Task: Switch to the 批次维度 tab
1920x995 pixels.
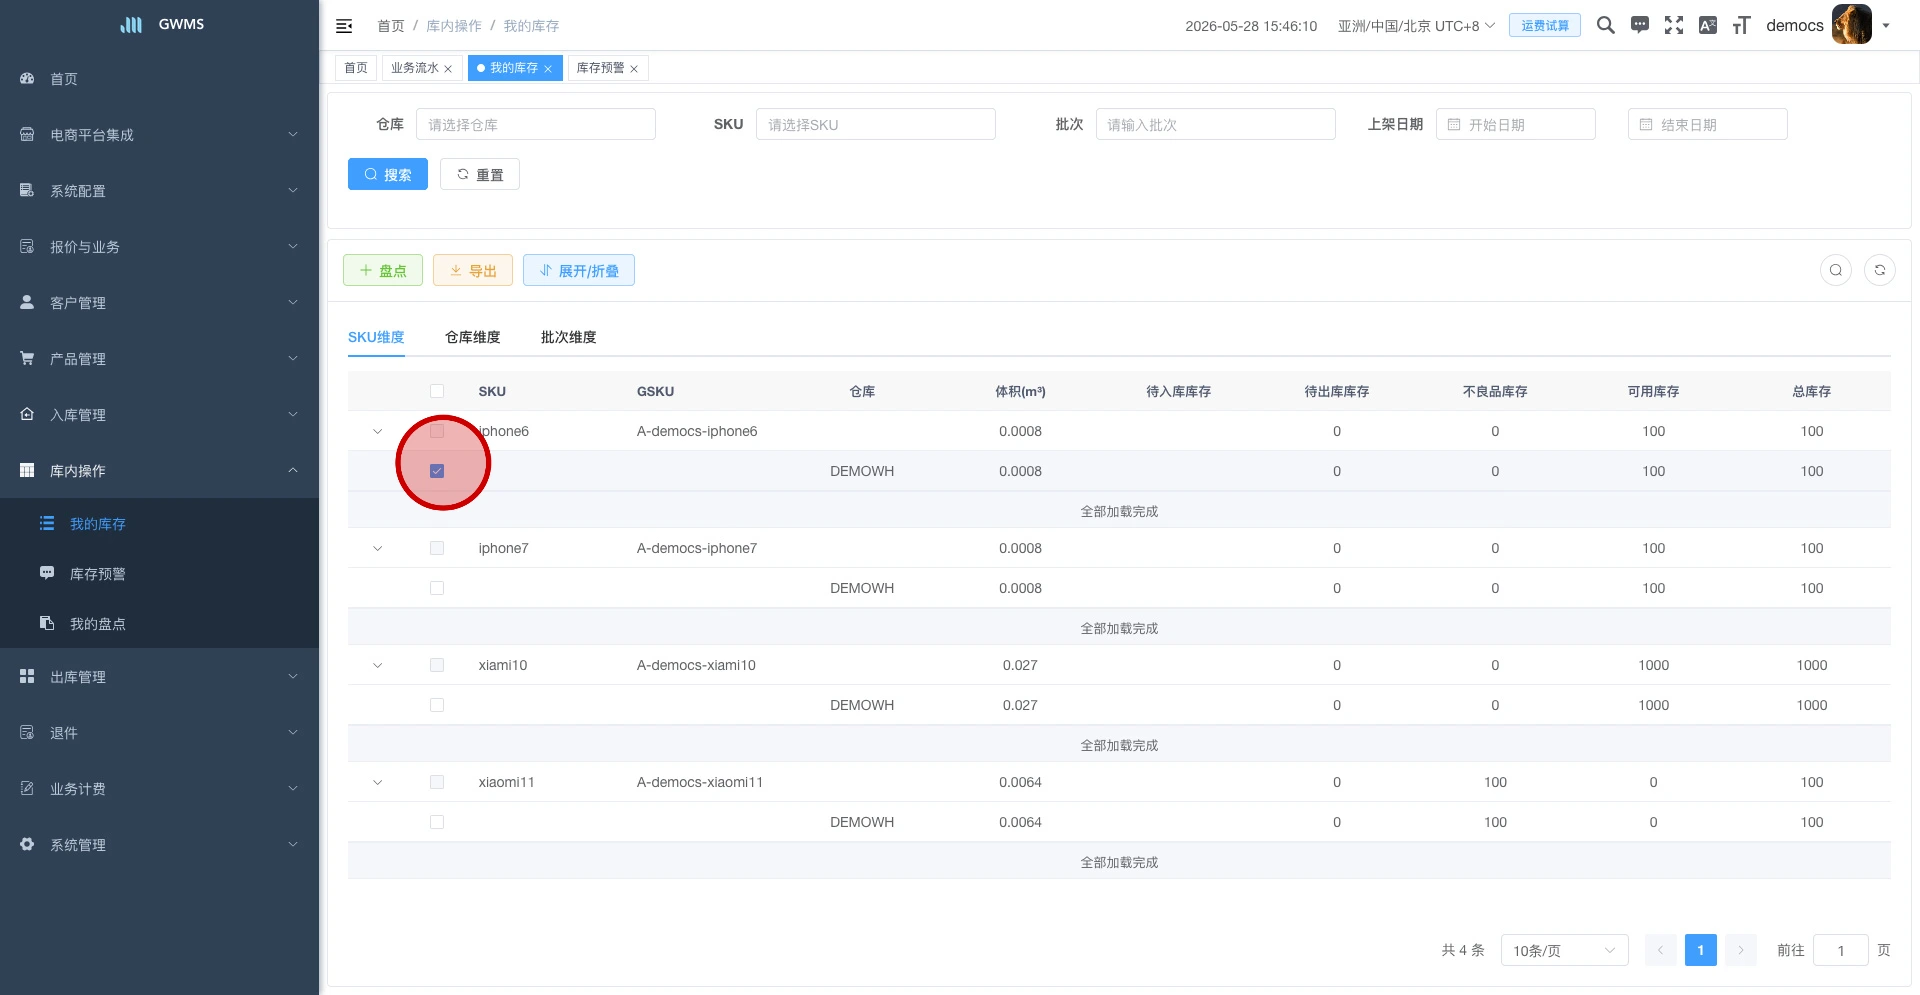Action: pos(569,337)
